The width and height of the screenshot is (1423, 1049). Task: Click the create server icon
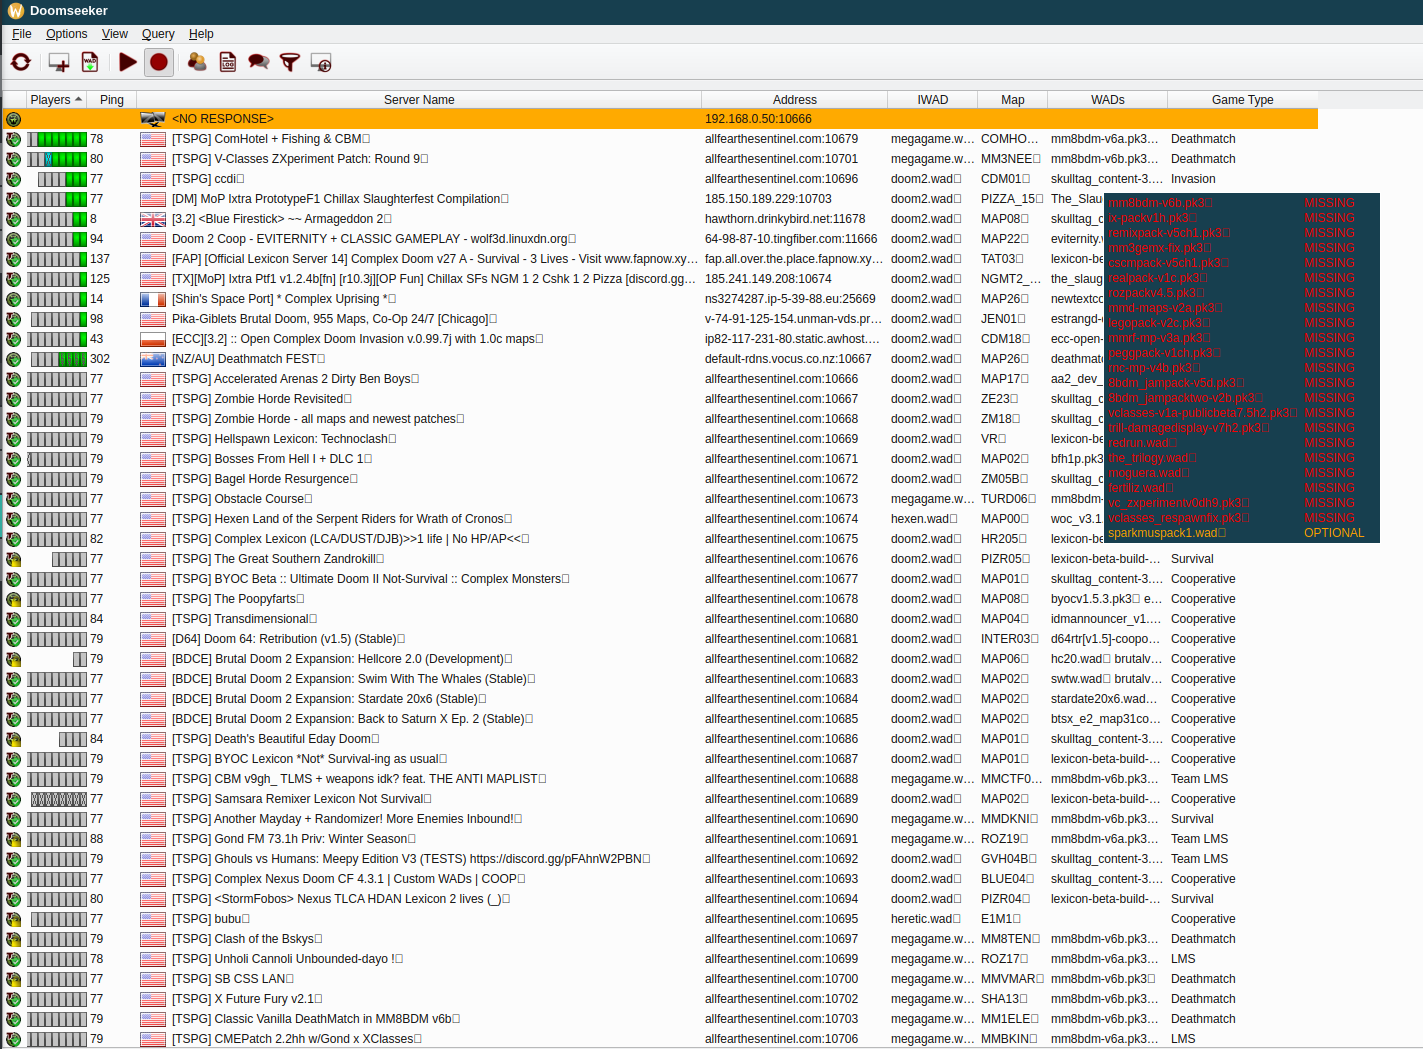(59, 62)
